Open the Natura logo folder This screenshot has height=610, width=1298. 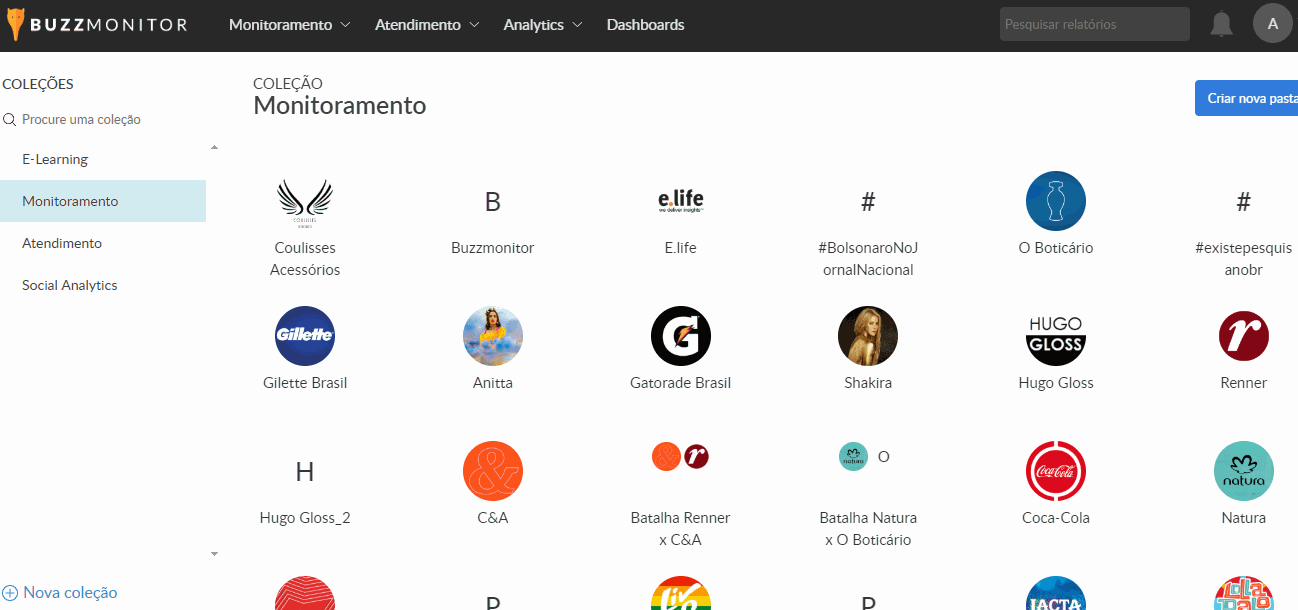click(1243, 471)
